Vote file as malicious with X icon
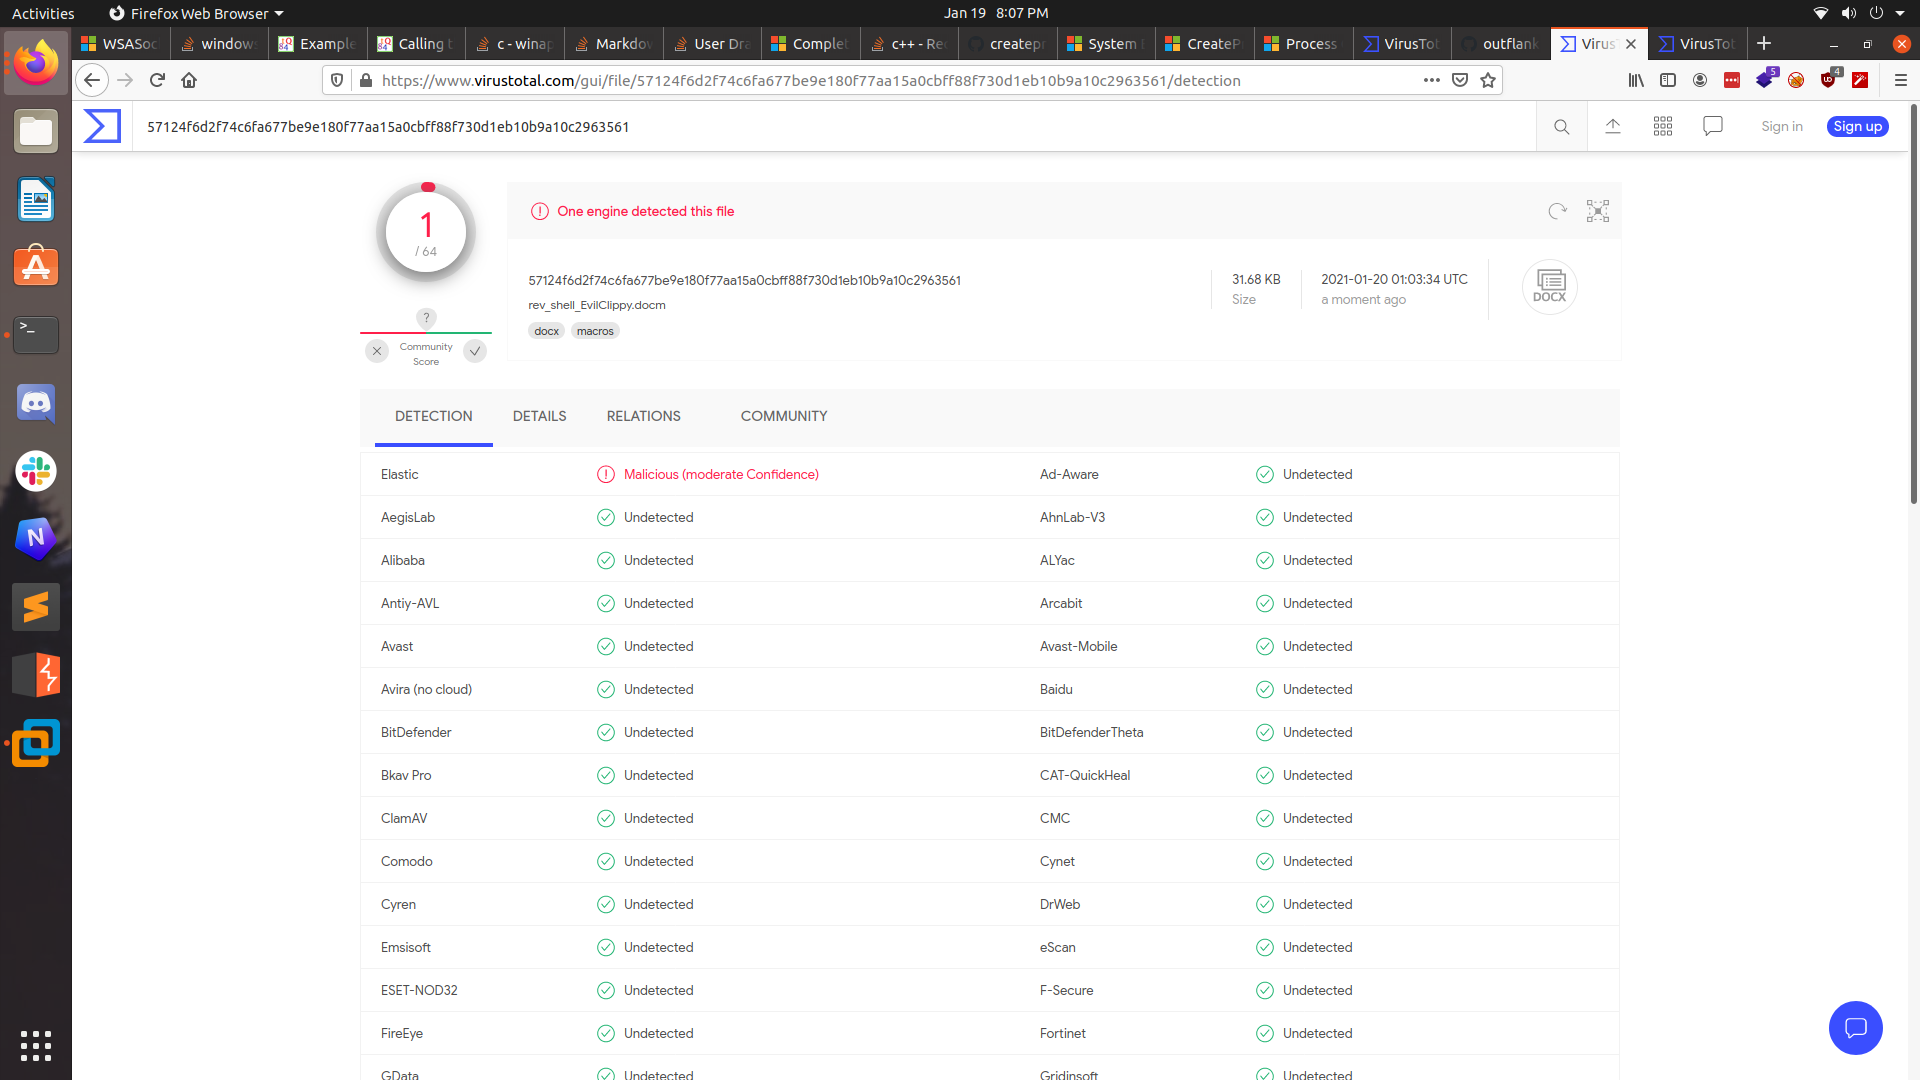This screenshot has height=1080, width=1920. coord(377,351)
